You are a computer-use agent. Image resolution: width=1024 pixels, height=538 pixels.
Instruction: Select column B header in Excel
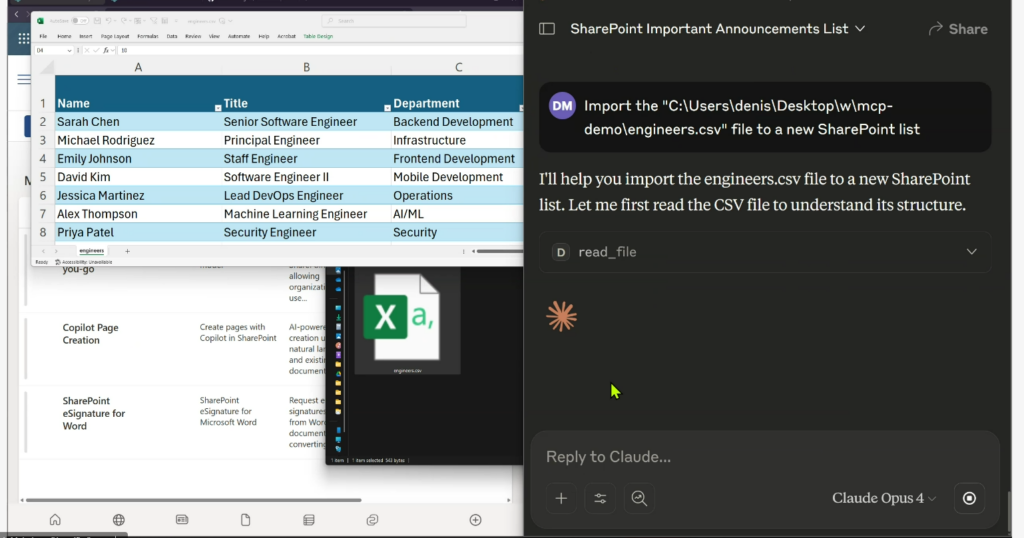point(306,67)
